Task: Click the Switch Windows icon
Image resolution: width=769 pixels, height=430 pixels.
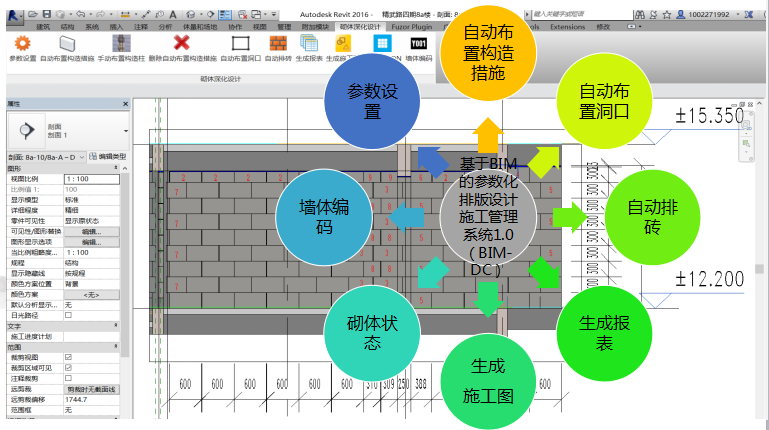Action: click(x=256, y=15)
